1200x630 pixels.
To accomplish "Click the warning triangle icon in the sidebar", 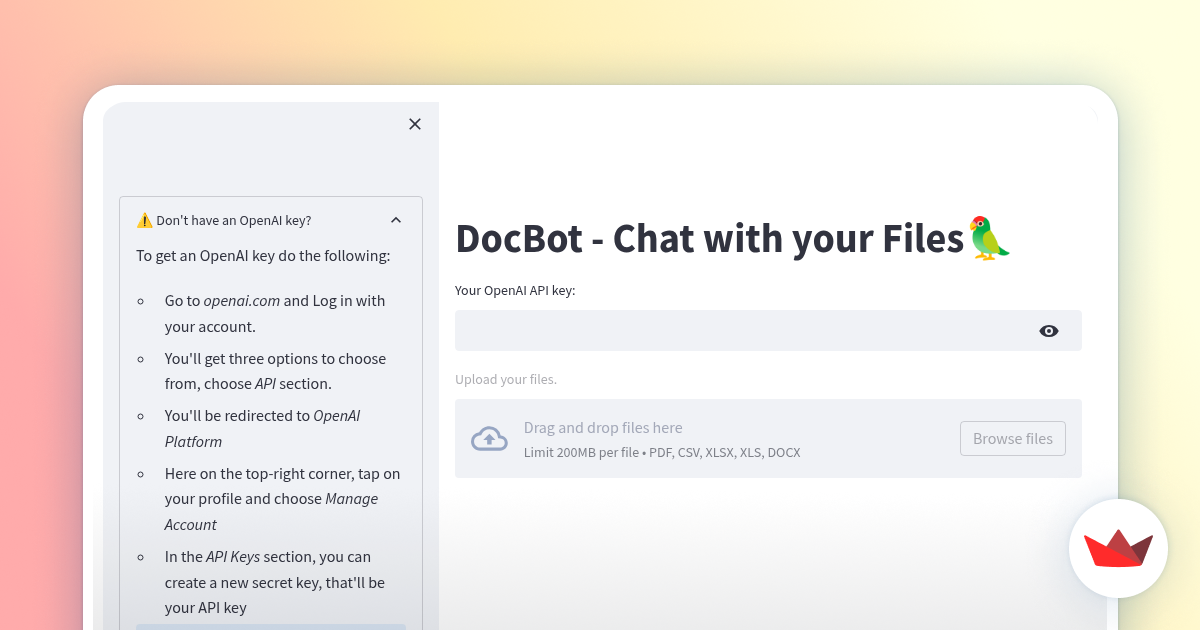I will 143,219.
